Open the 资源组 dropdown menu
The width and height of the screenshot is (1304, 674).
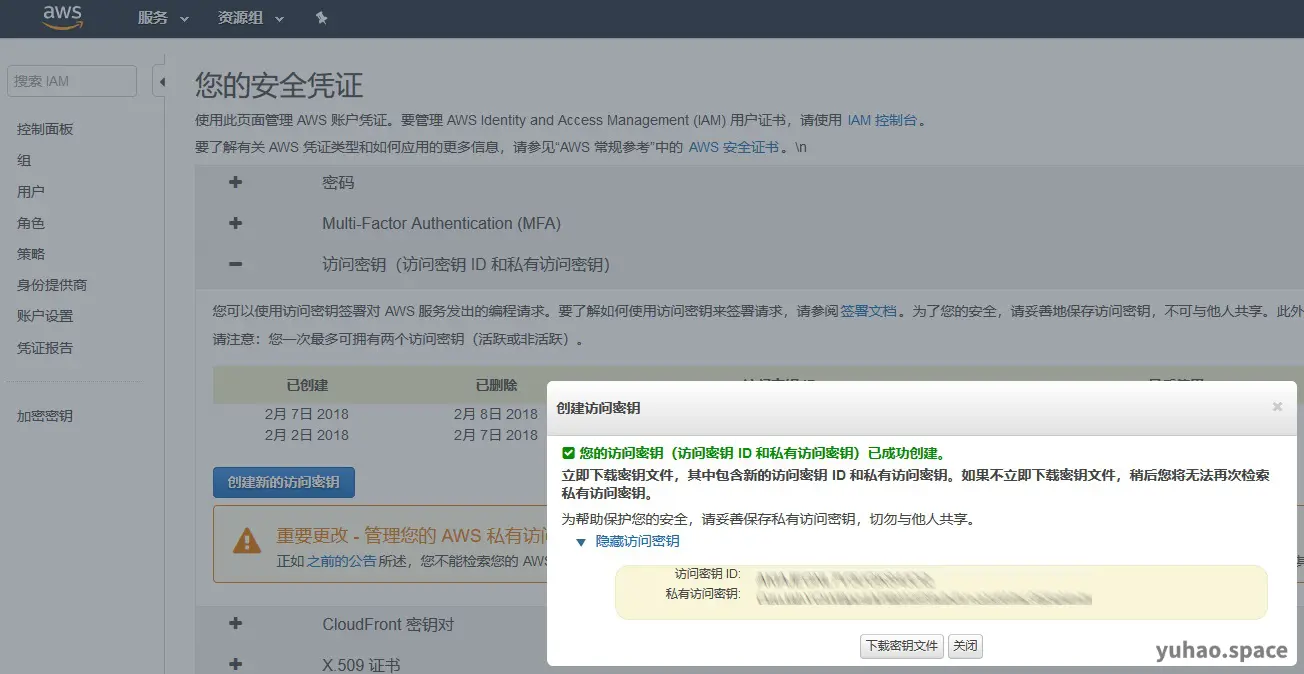click(240, 17)
